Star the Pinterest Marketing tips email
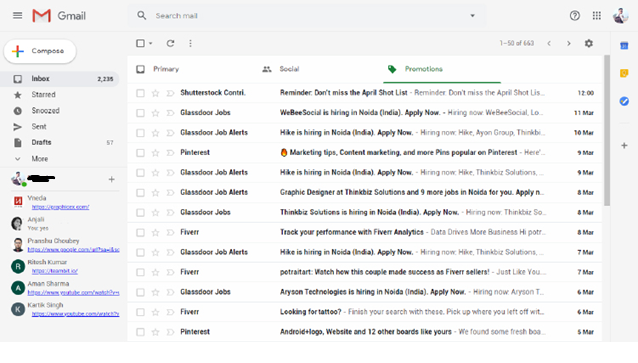The image size is (638, 363). (155, 153)
